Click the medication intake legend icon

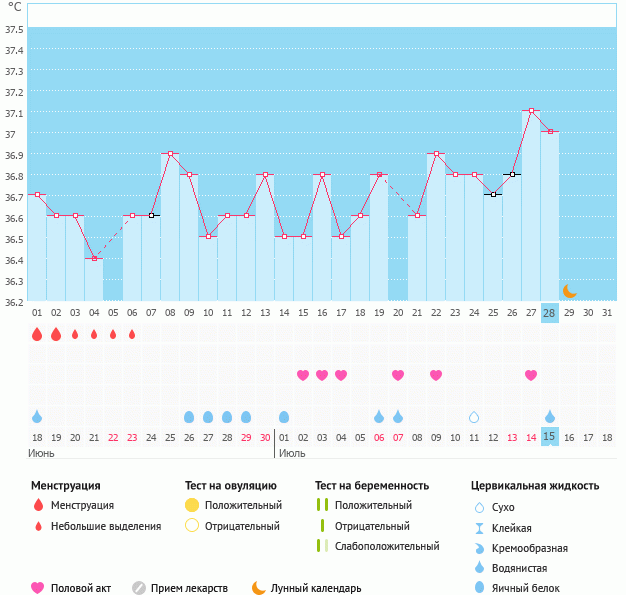pyautogui.click(x=139, y=588)
